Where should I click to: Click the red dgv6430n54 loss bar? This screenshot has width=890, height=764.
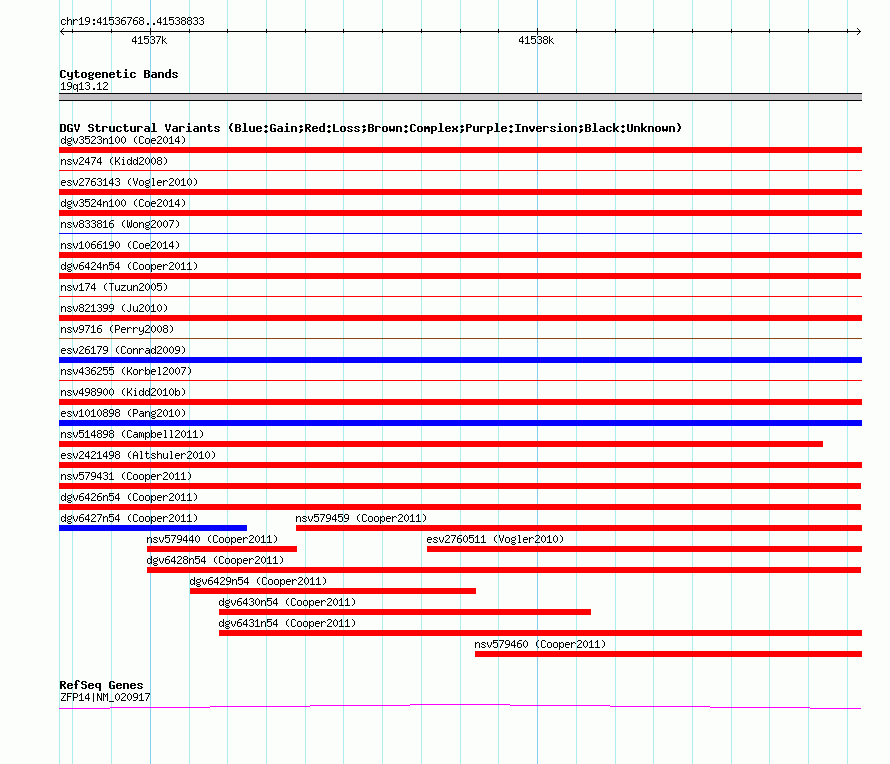405,612
